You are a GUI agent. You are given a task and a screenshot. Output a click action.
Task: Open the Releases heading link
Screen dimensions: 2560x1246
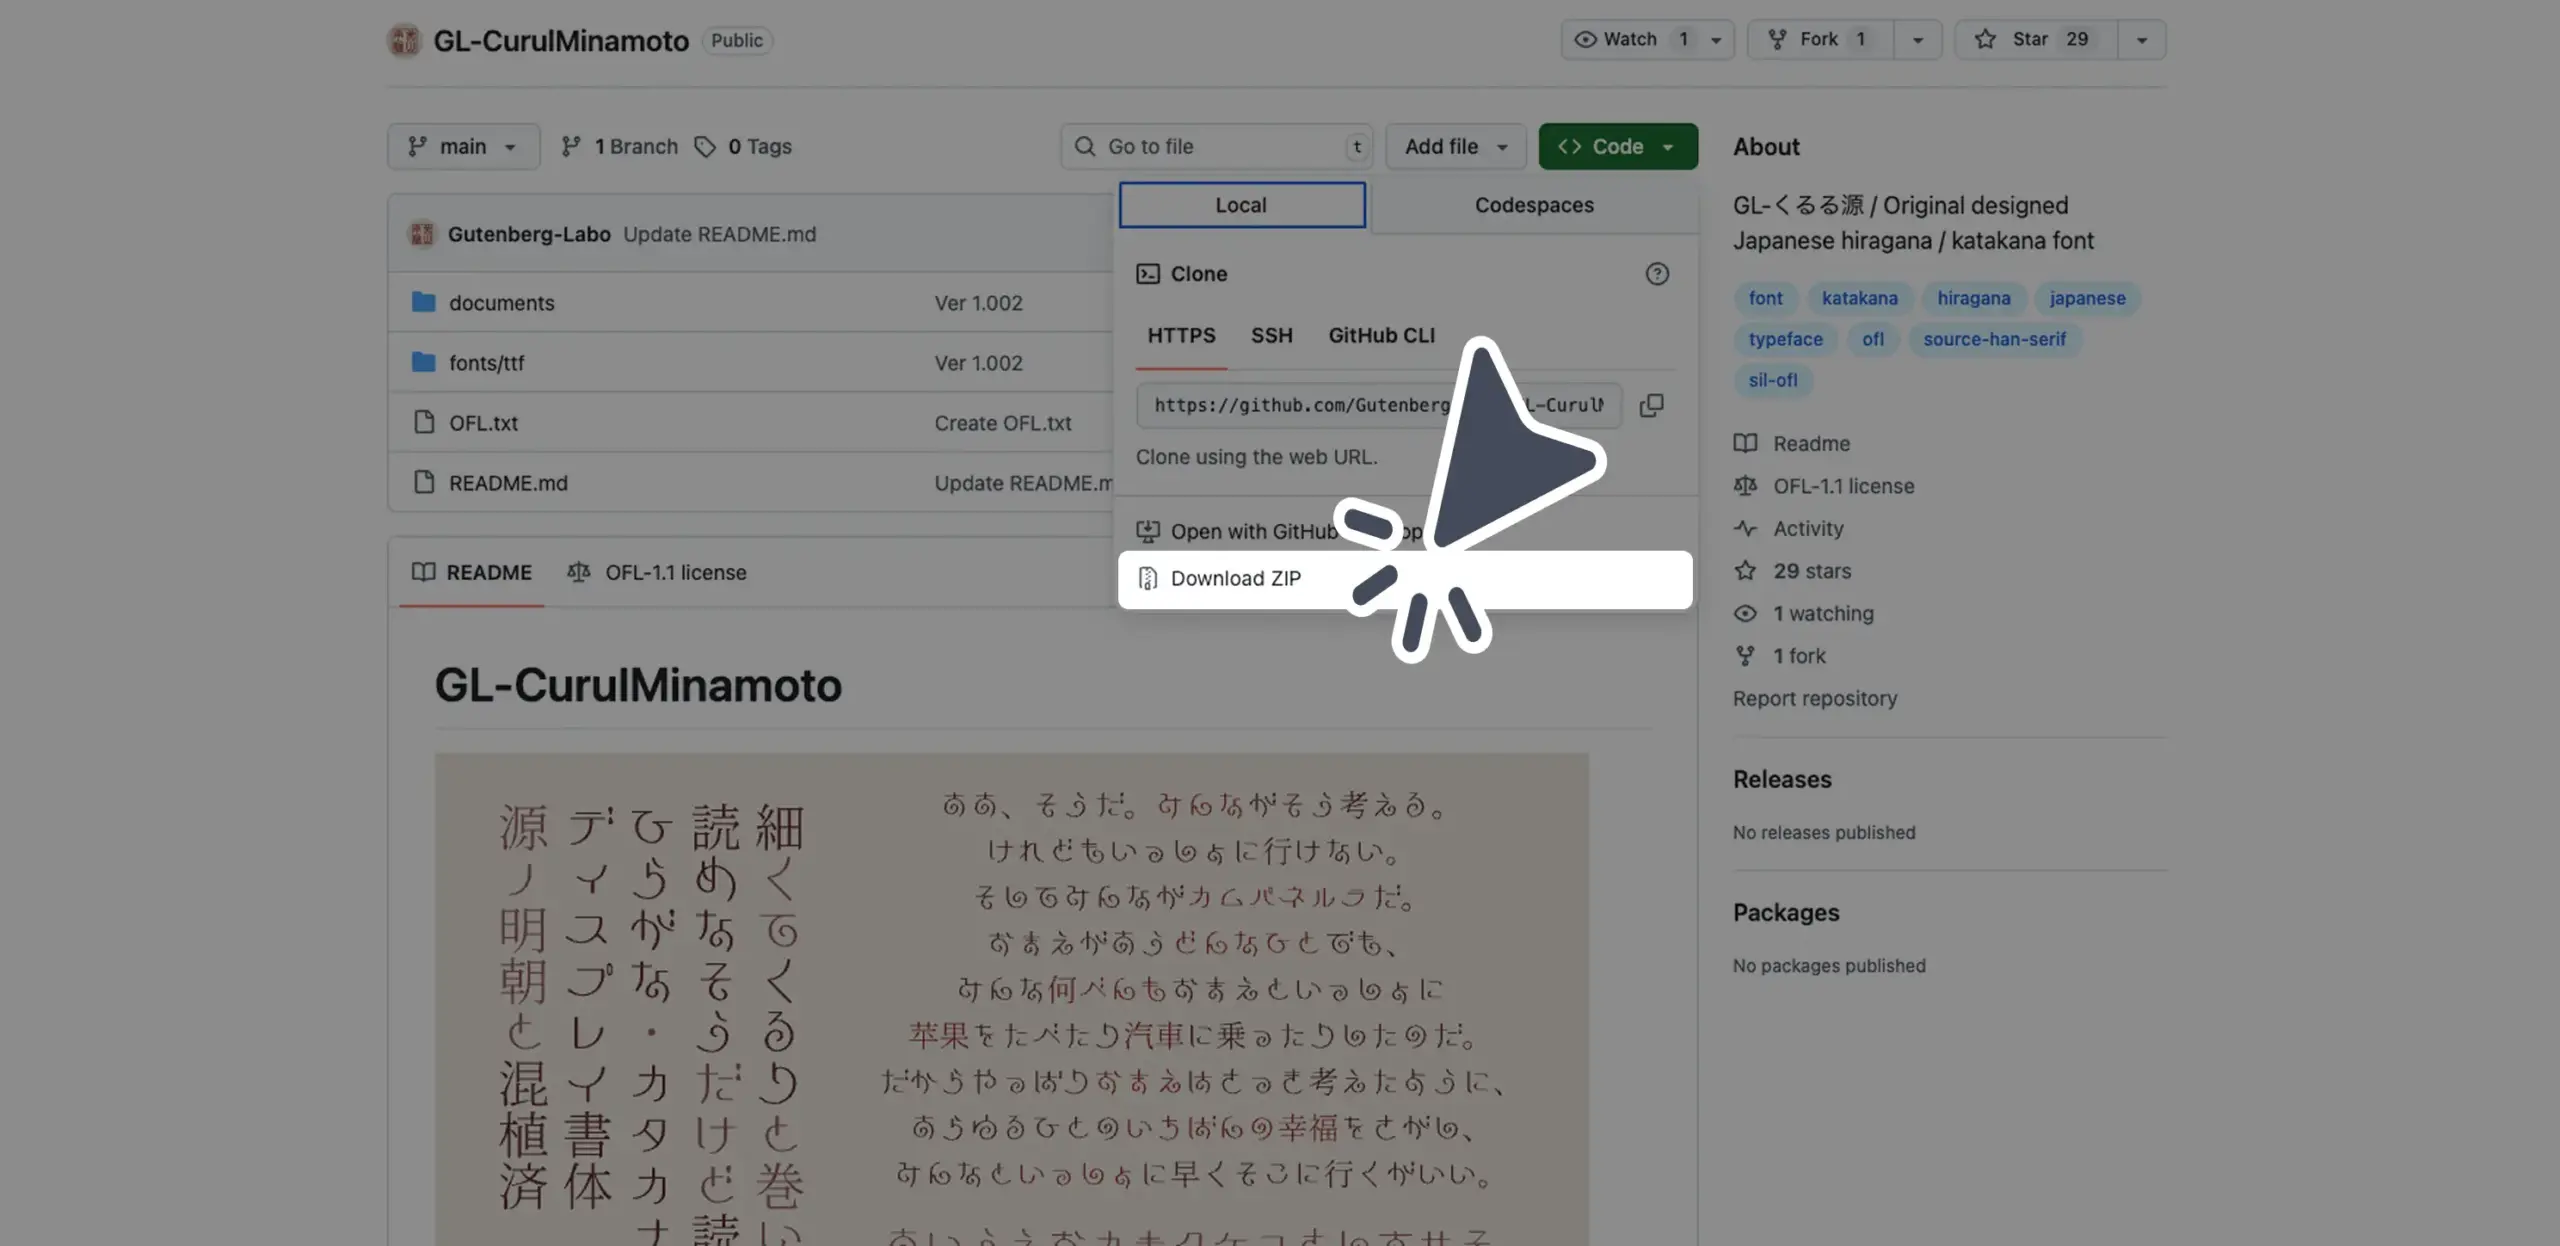1782,779
